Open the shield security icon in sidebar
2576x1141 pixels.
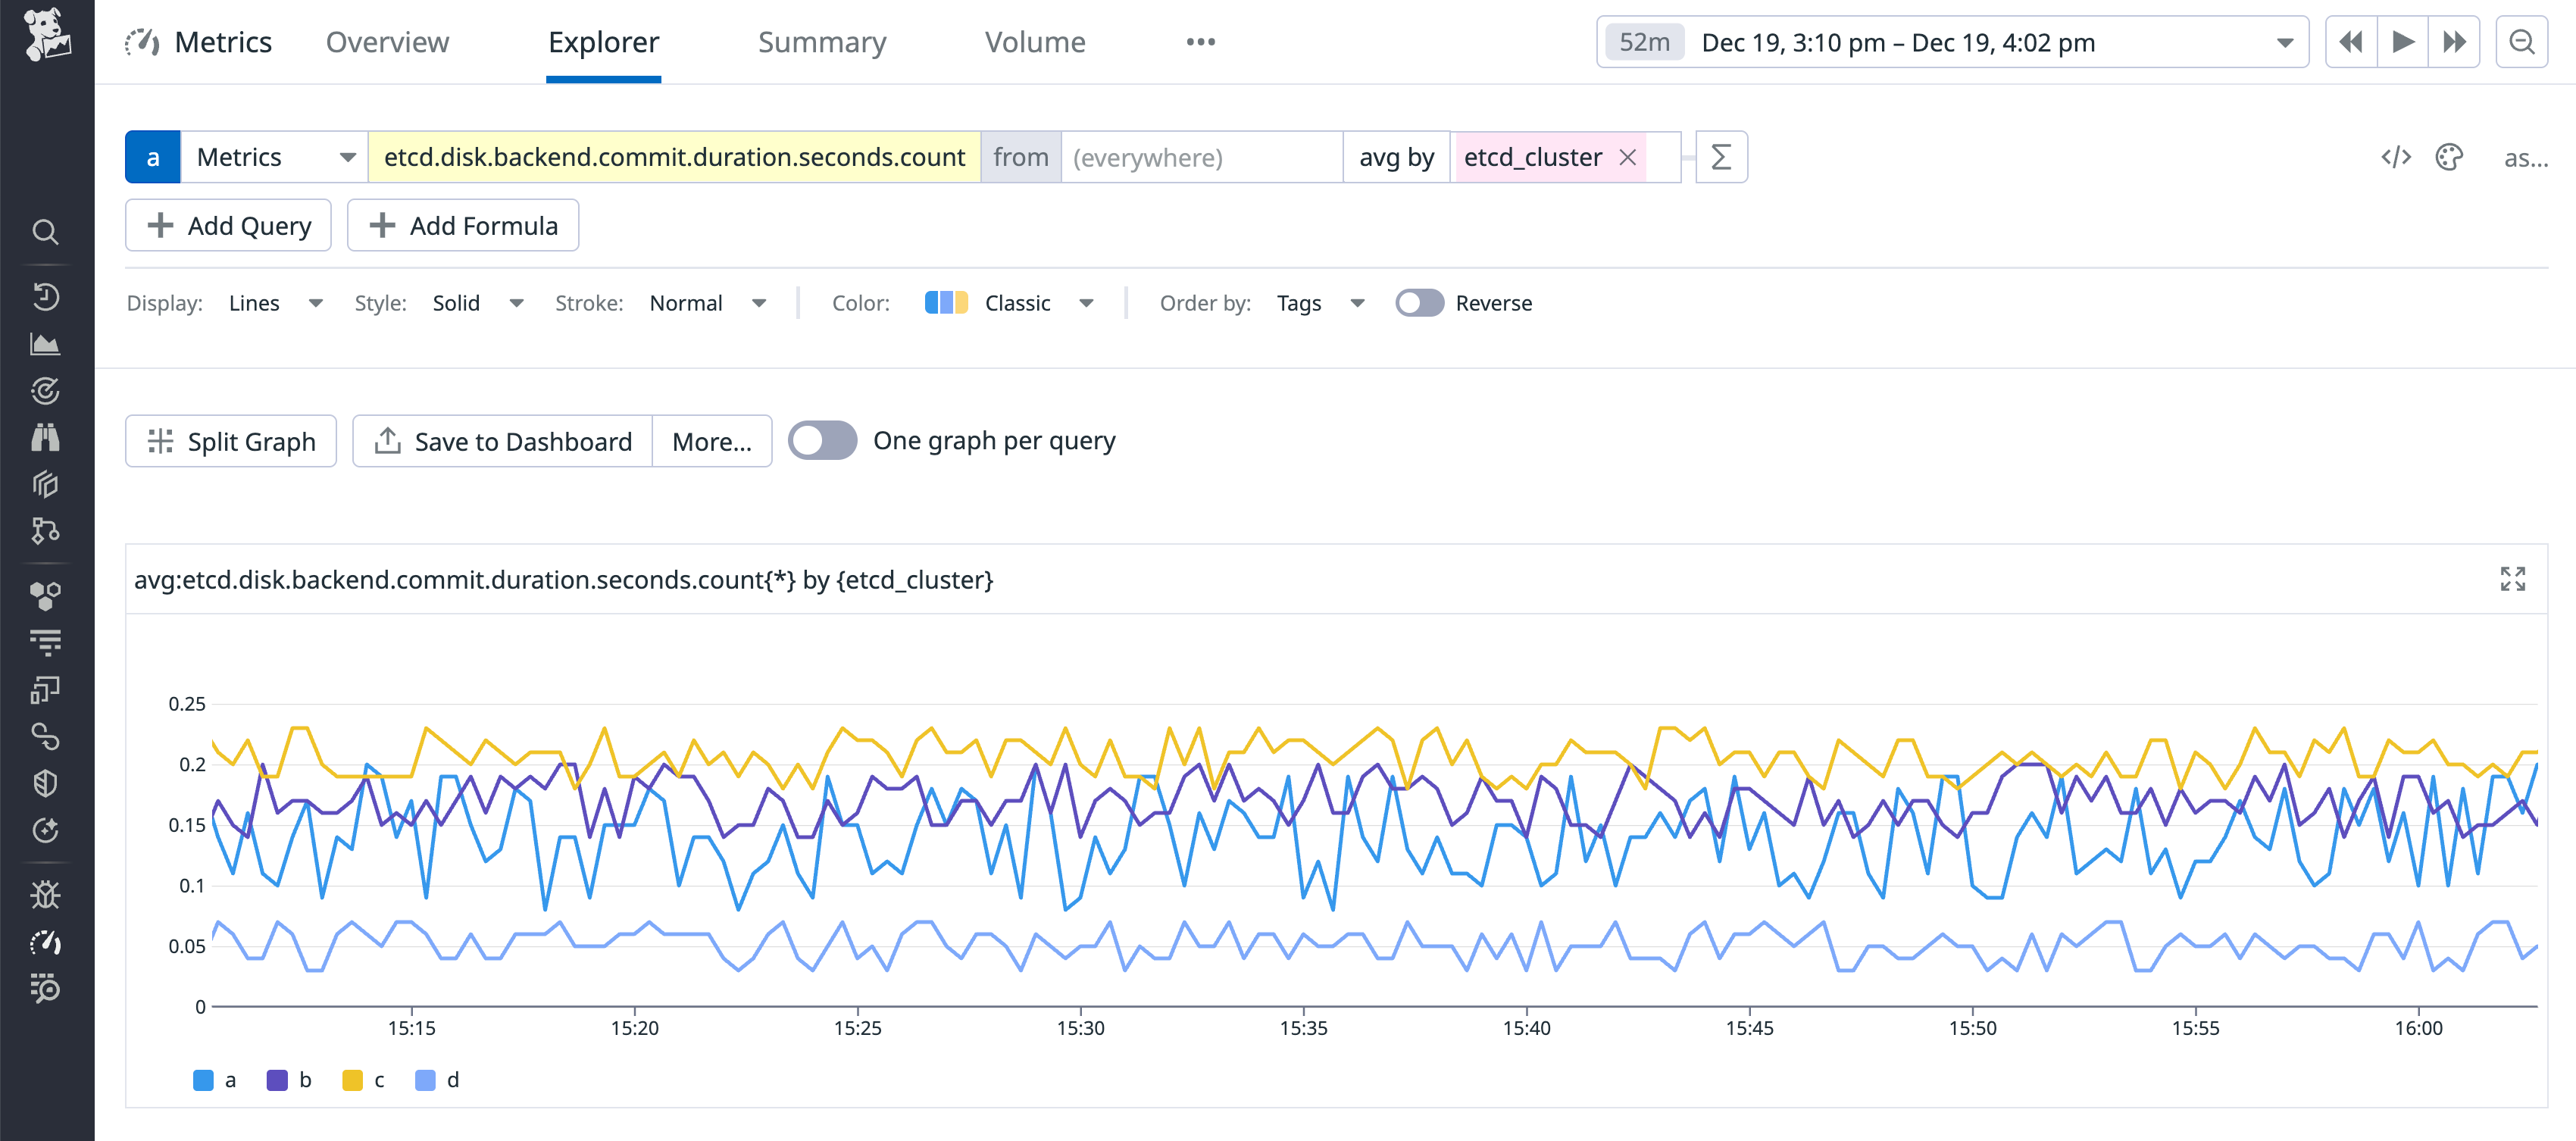[x=46, y=783]
